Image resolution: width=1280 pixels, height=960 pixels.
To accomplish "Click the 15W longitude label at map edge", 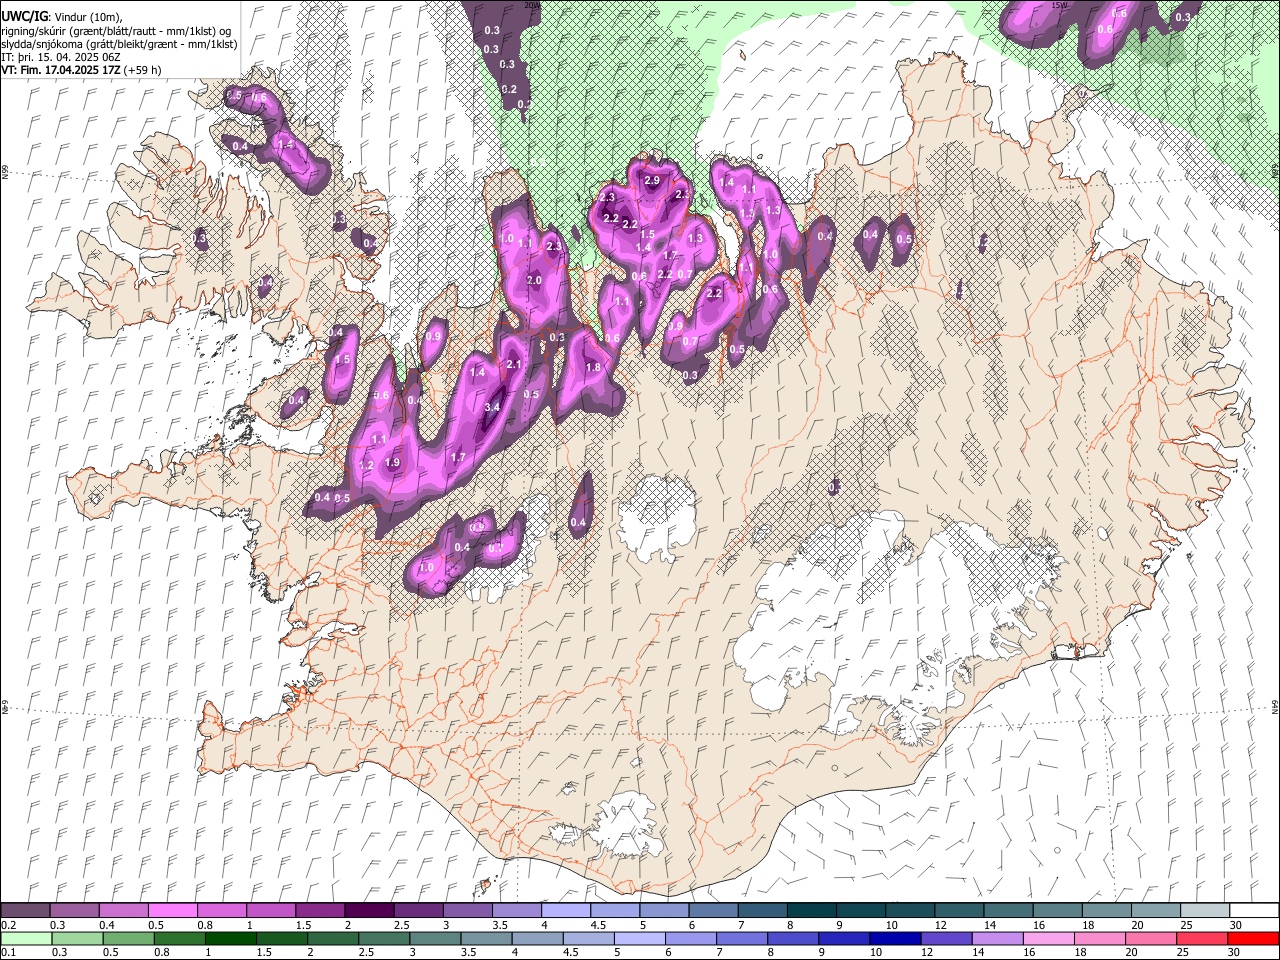I will click(1061, 6).
